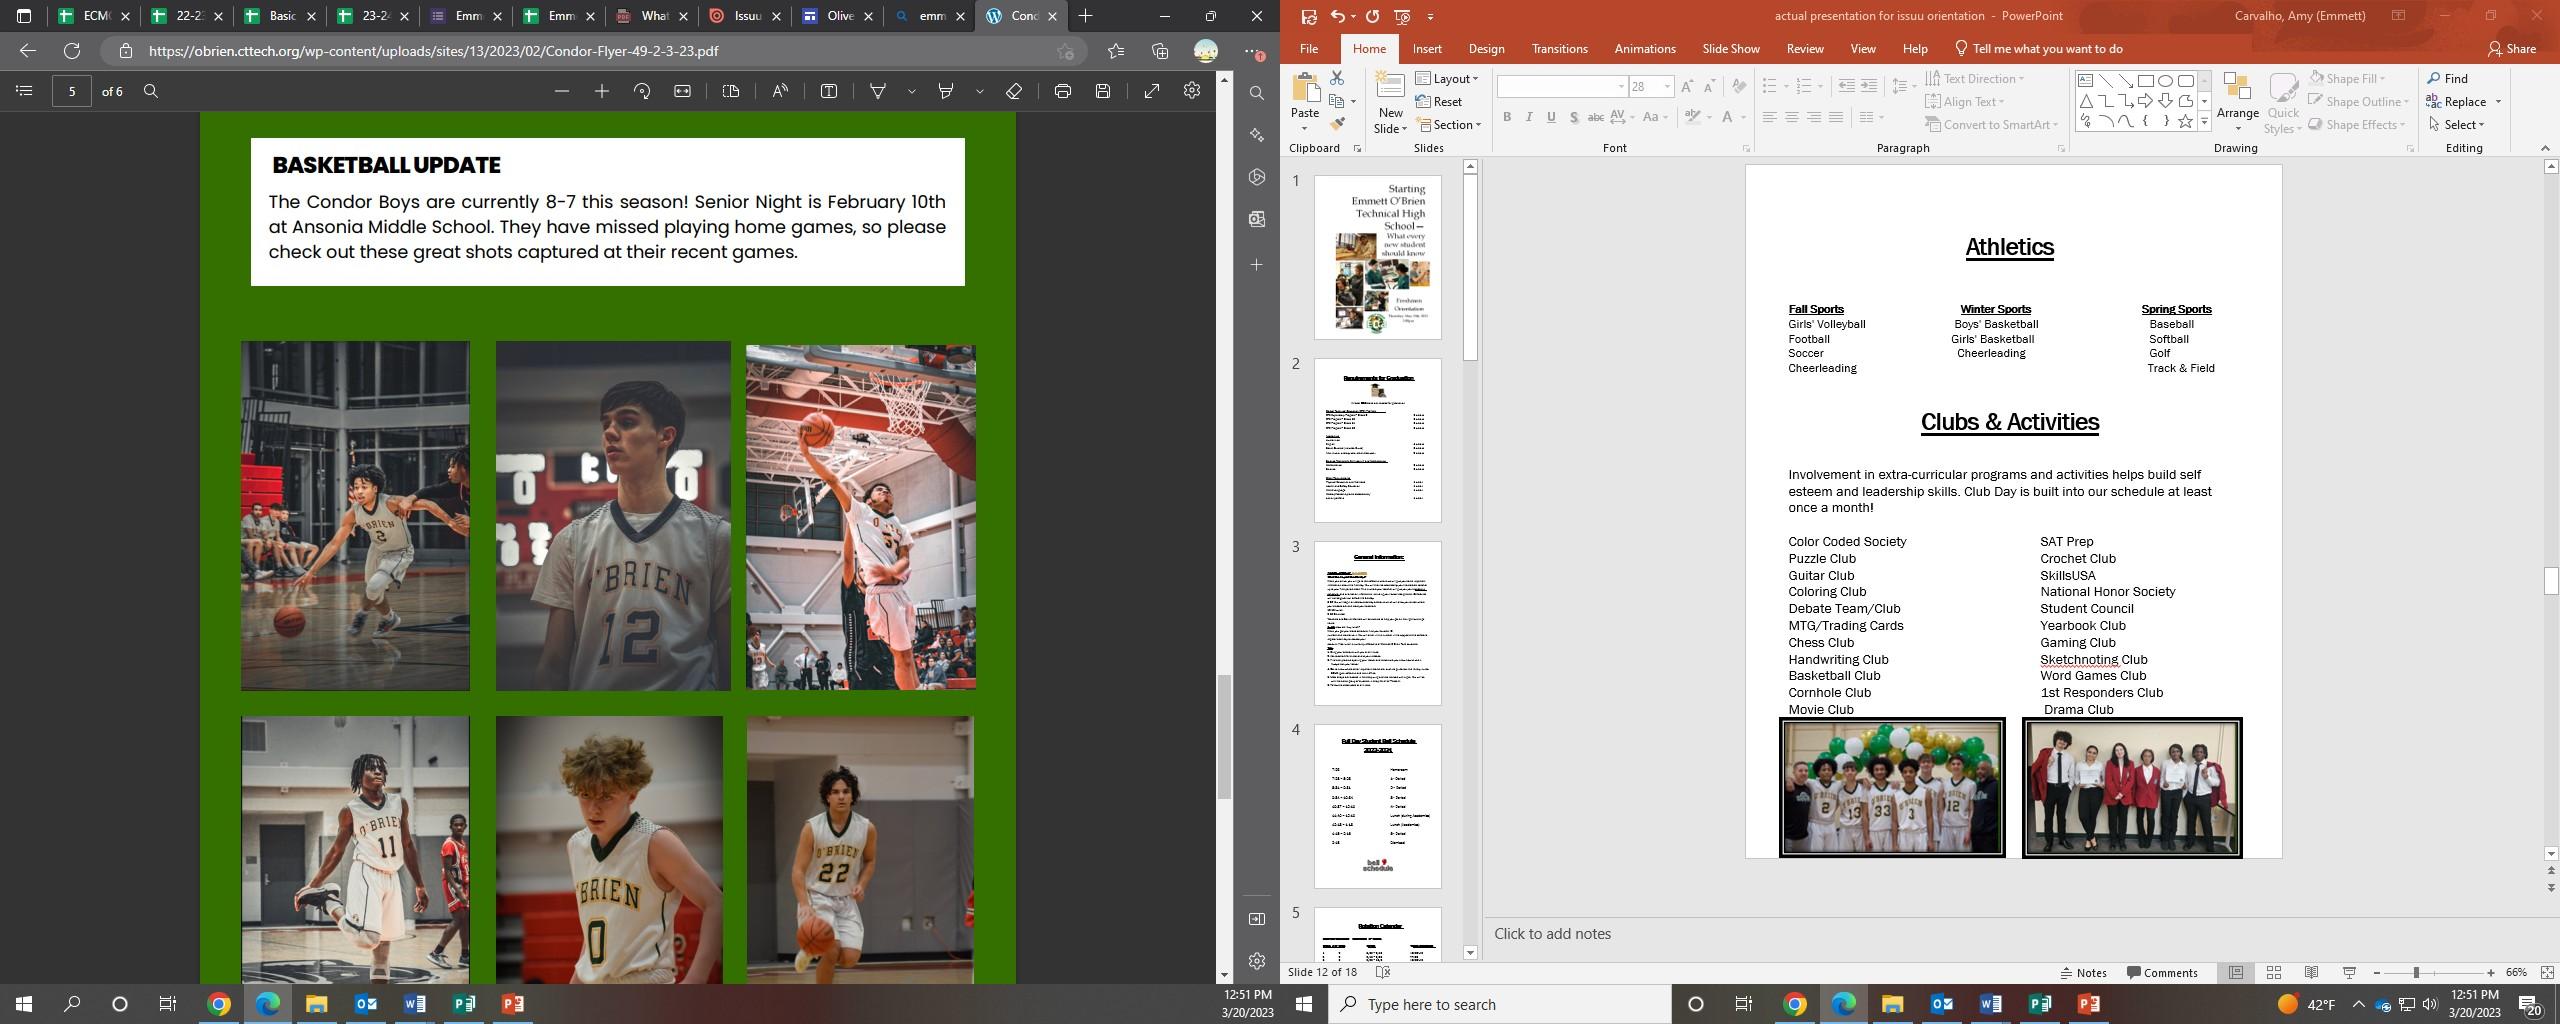Toggle center alignment in Paragraph group

[x=1792, y=117]
